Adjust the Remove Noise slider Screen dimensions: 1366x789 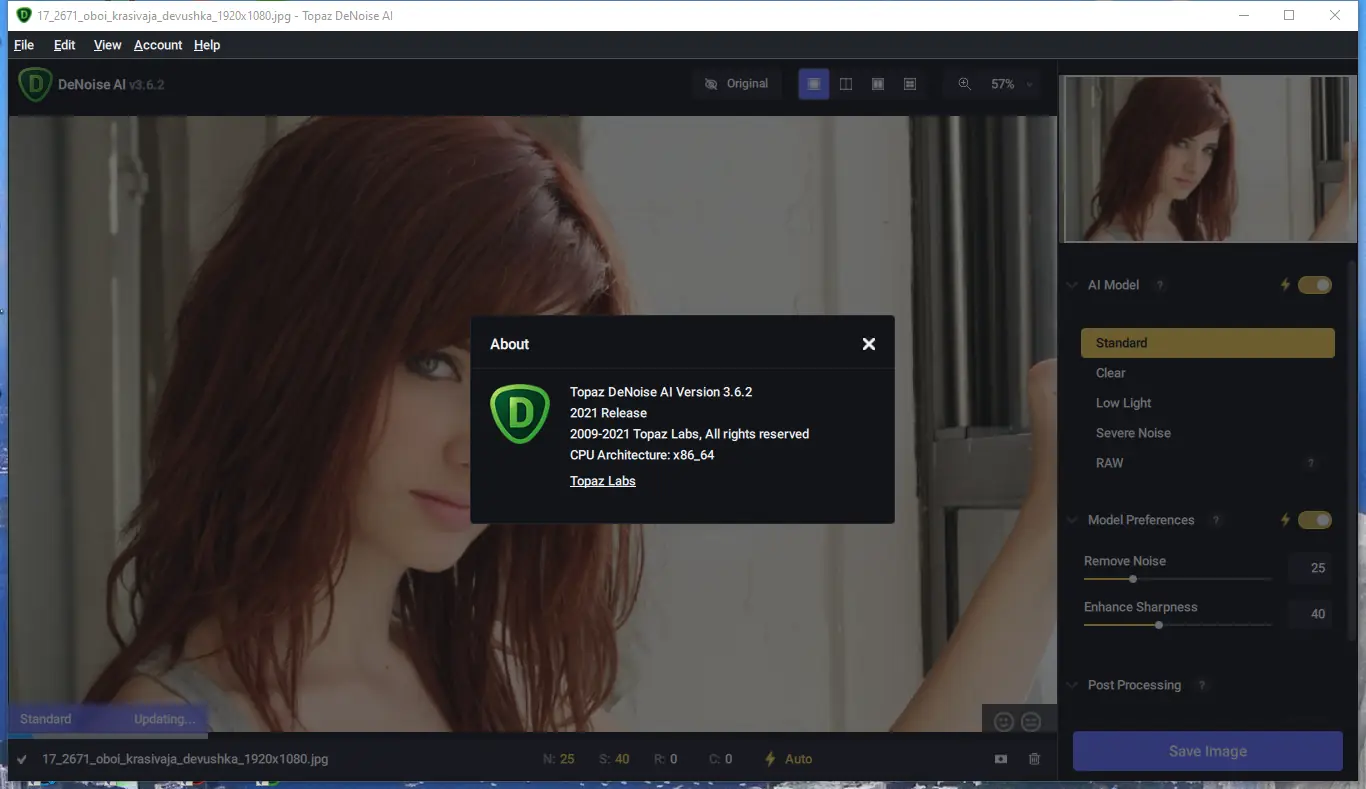pyautogui.click(x=1132, y=579)
